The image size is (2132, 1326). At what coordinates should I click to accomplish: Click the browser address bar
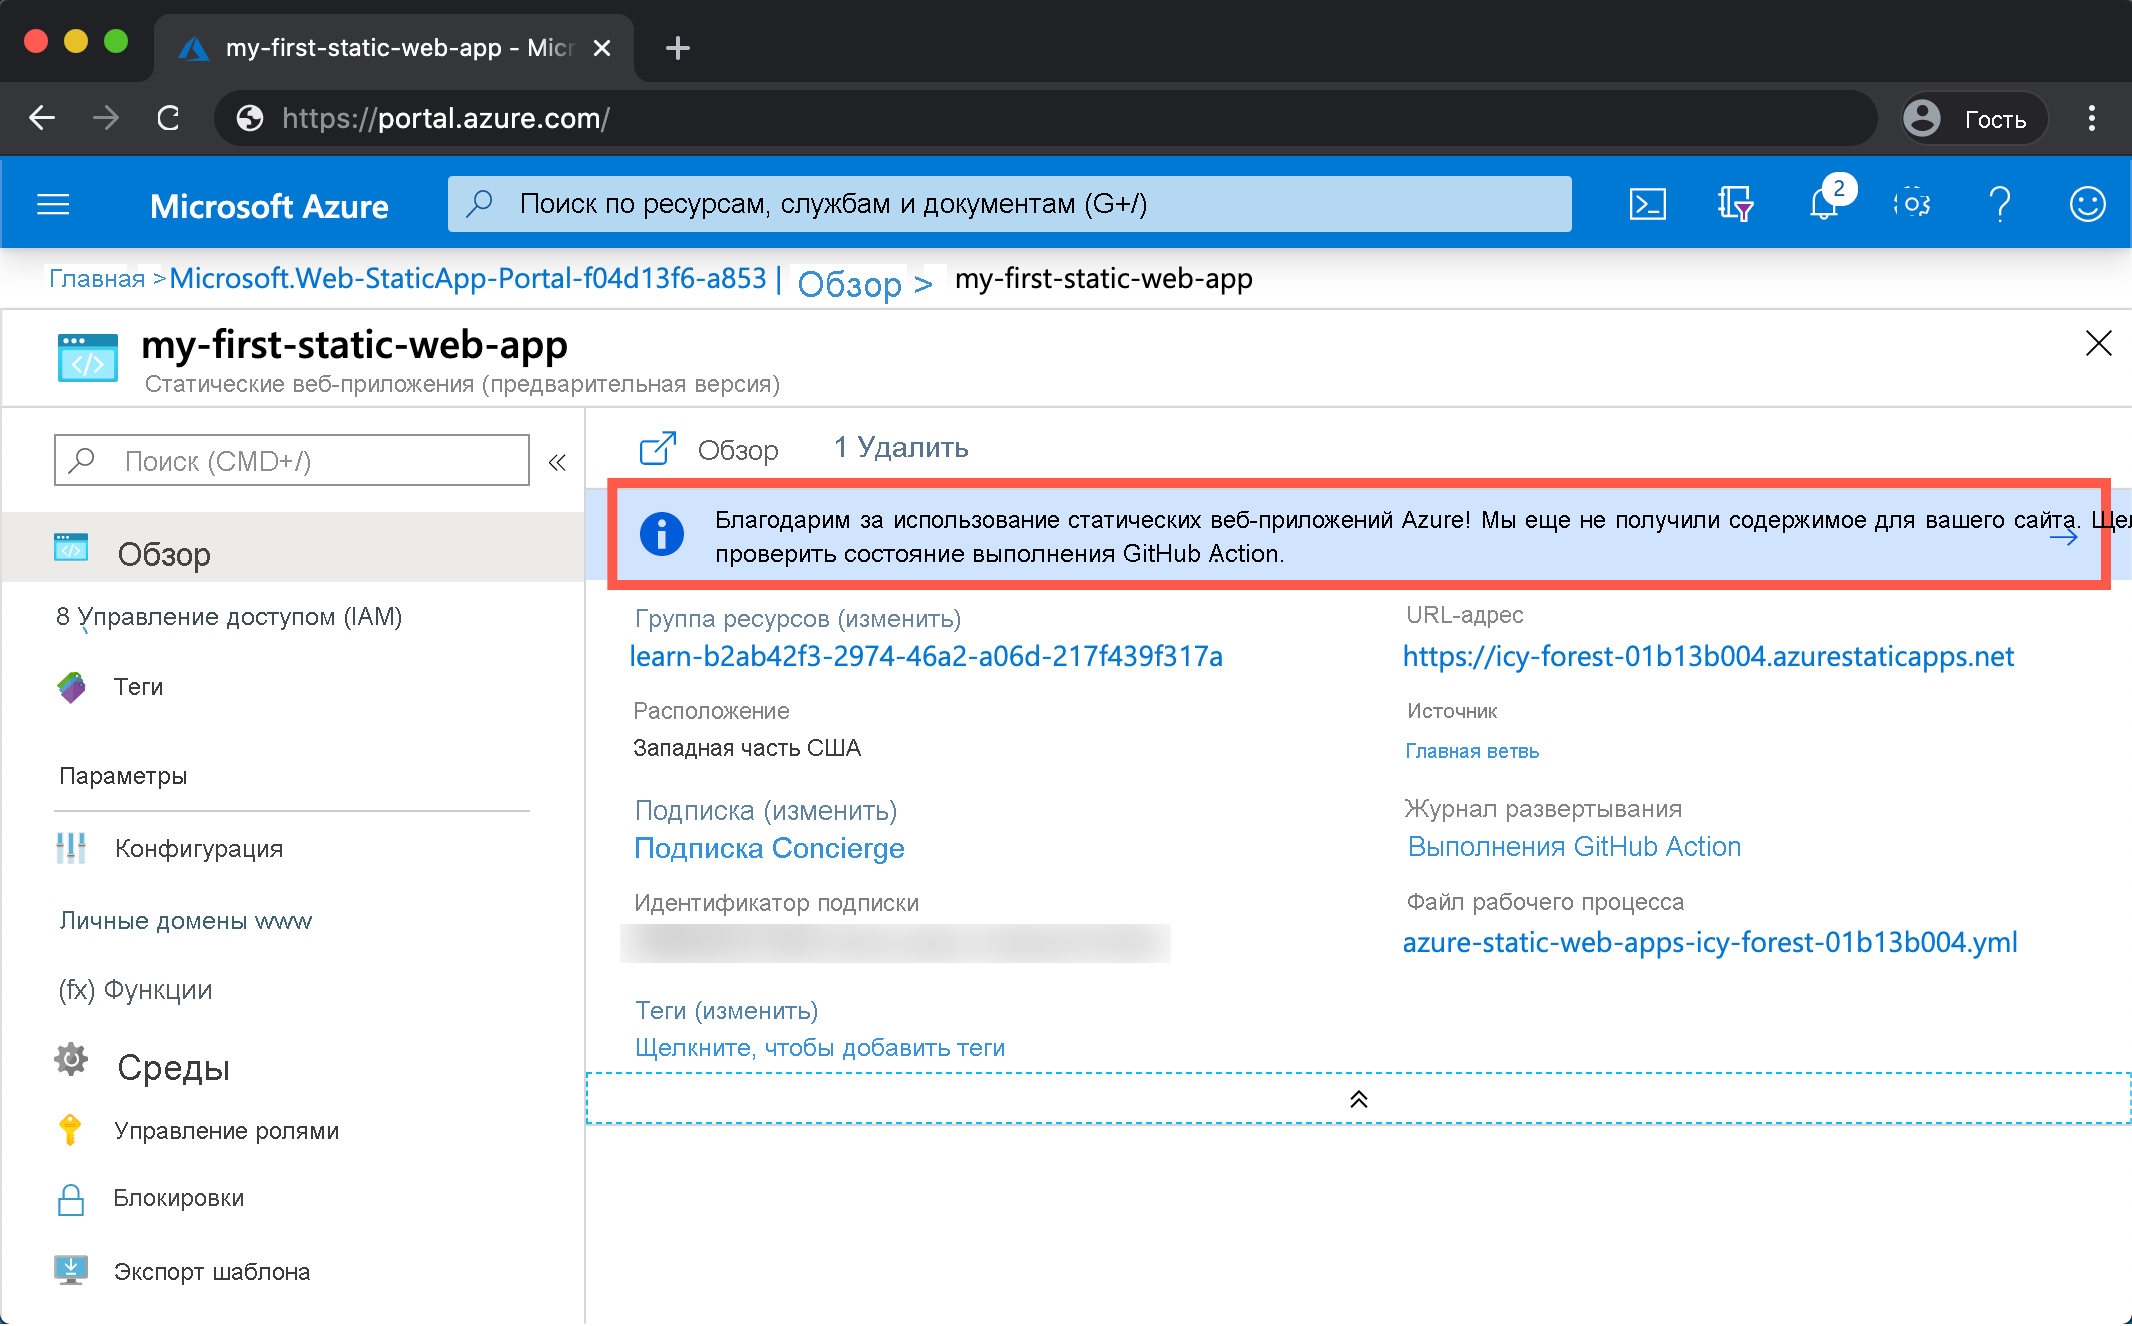tap(1045, 118)
